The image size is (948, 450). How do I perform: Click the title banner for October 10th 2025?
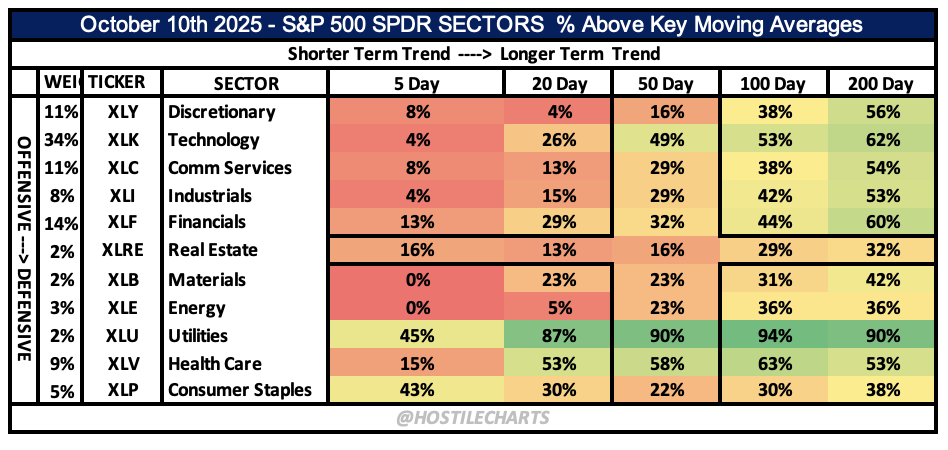473,24
